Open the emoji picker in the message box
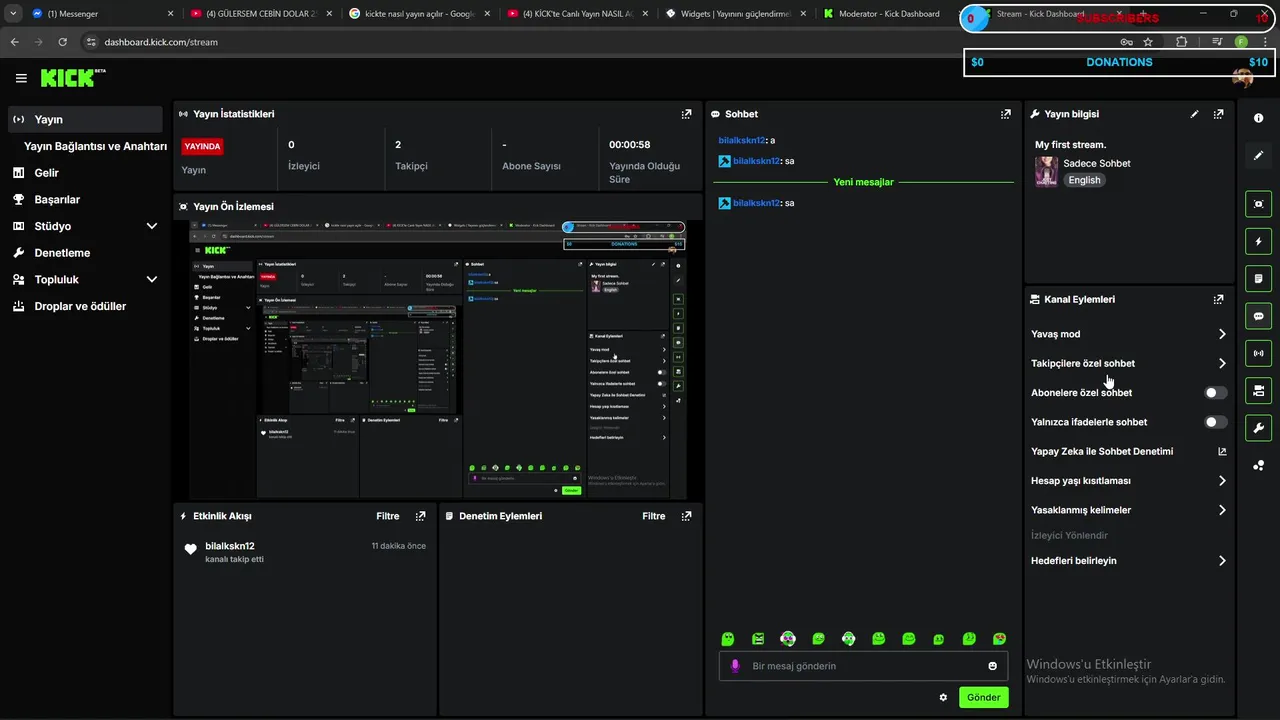This screenshot has width=1280, height=720. 993,666
